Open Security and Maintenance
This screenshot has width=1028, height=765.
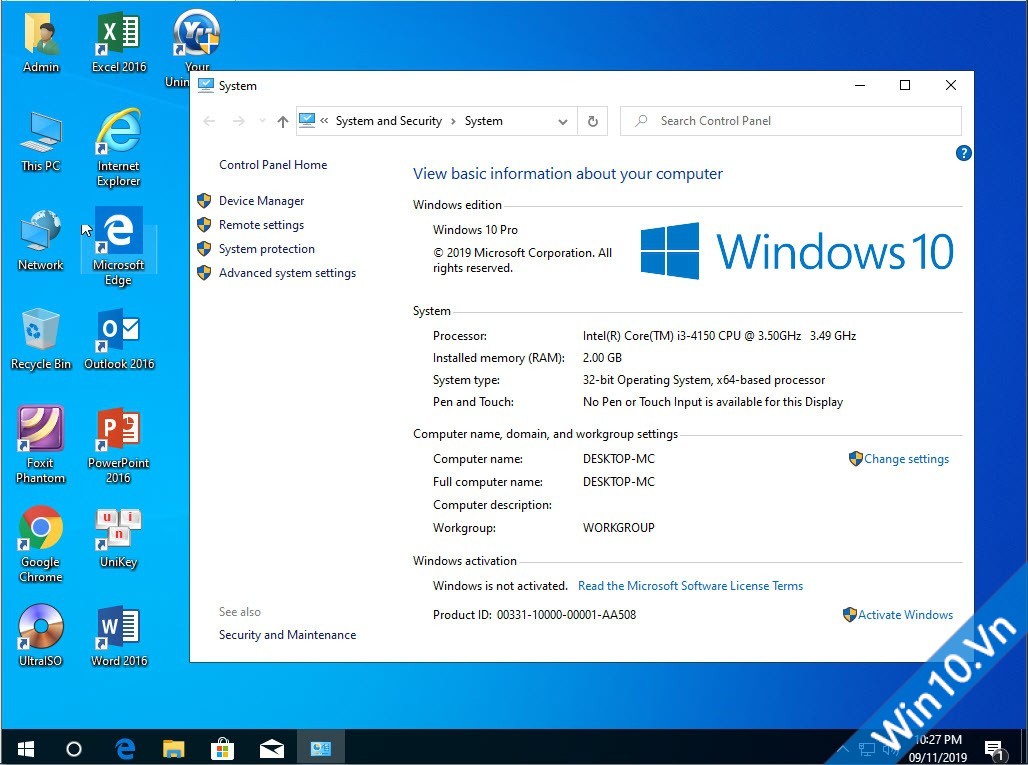[287, 635]
